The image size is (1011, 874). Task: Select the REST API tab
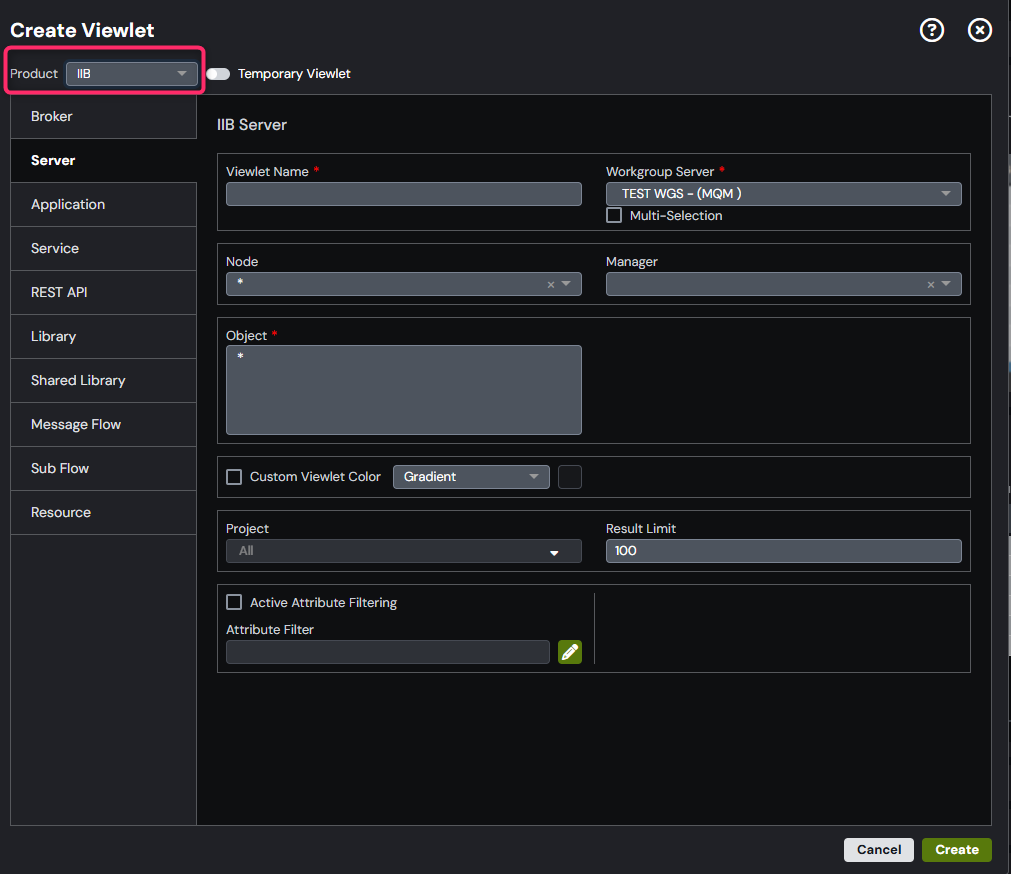103,293
